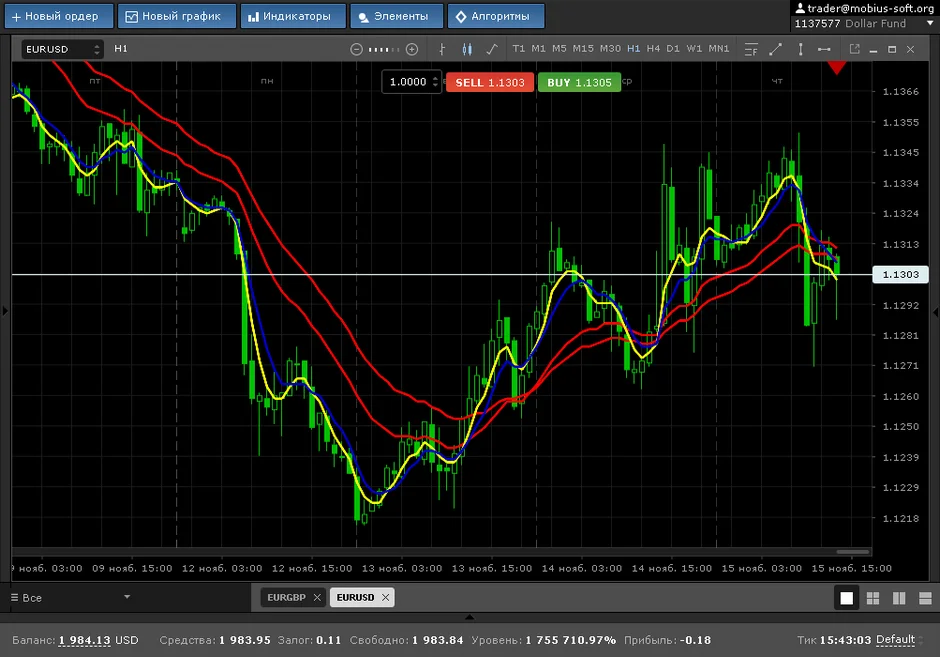Screen dimensions: 940x657
Task: Expand left side panel arrow
Action: (5, 311)
